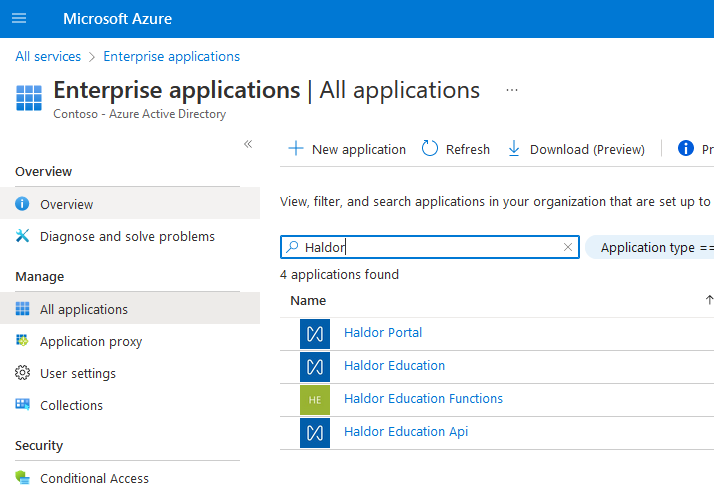This screenshot has height=487, width=714.
Task: Click the Overview info icon in sidebar
Action: [x=22, y=204]
